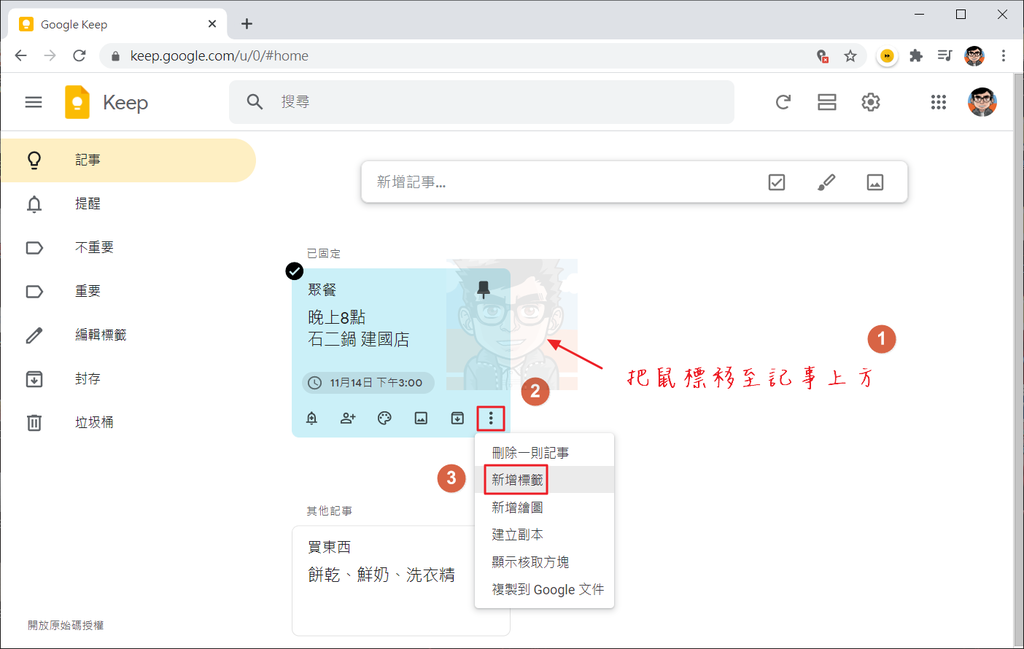Screen dimensions: 1024x649
Task: Choose 顯示核取方塊 from the menu
Action: (x=545, y=562)
